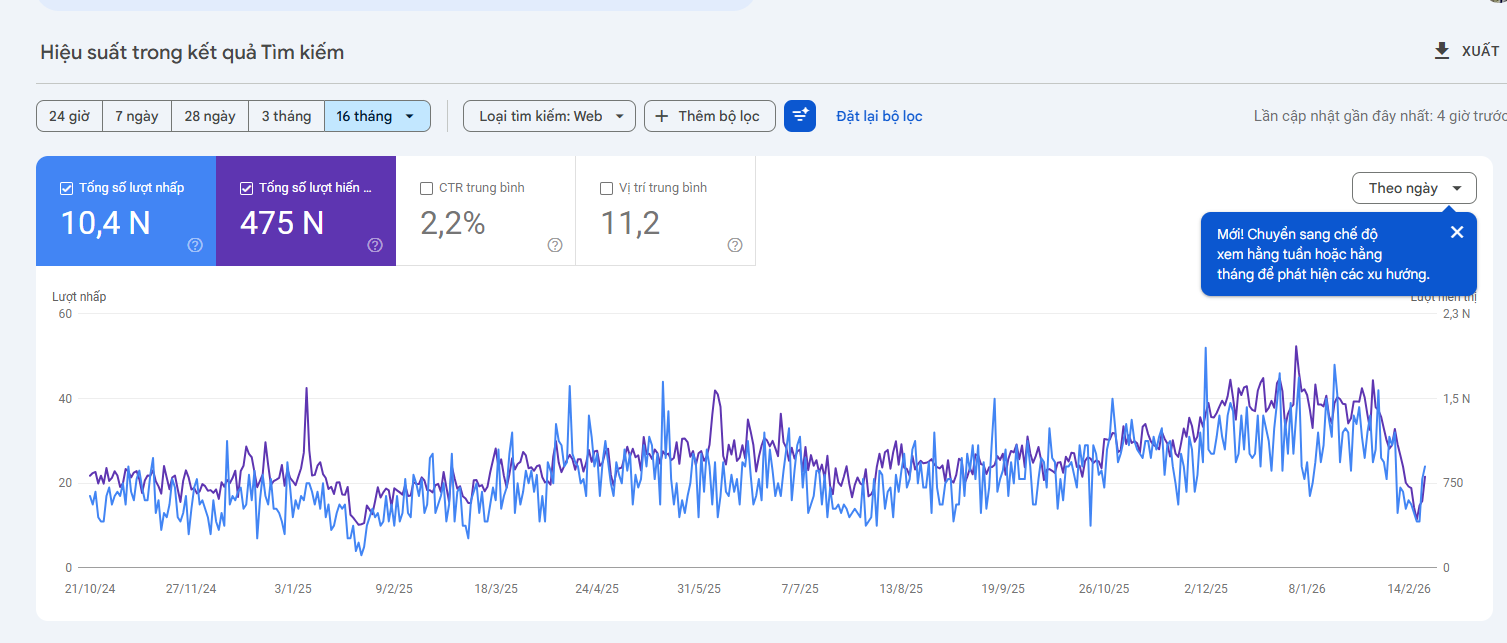Open the Theo ngày view dropdown
Image resolution: width=1507 pixels, height=643 pixels.
1413,188
